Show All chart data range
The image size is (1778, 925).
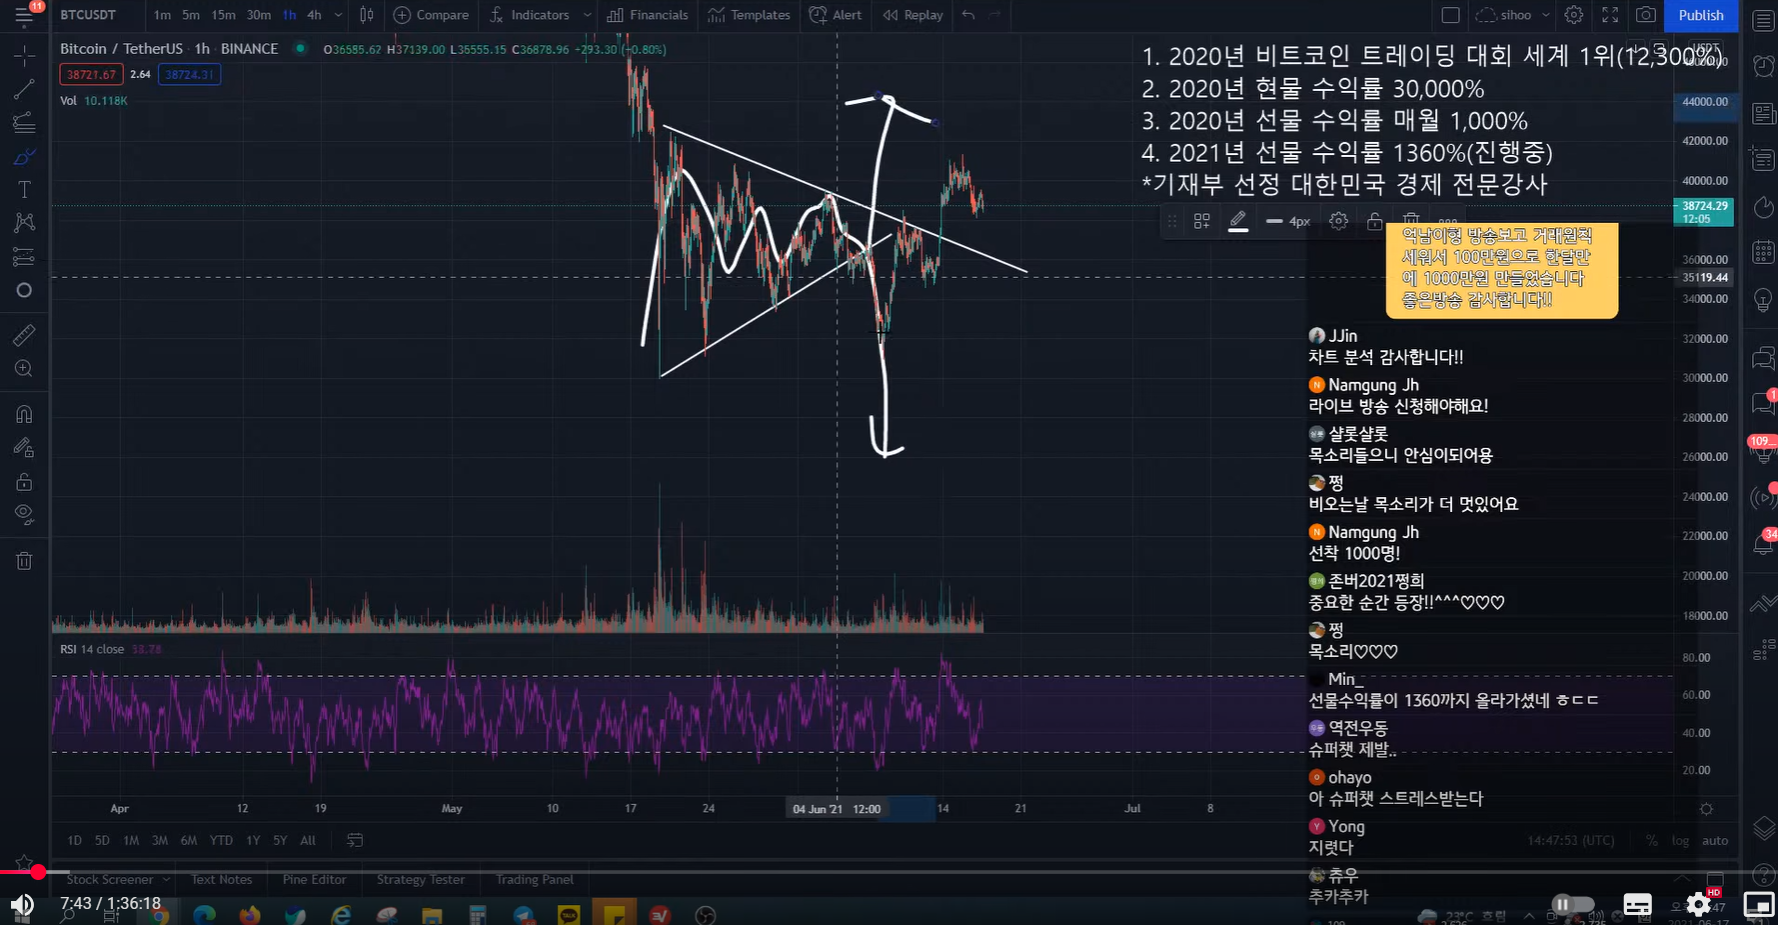[308, 840]
